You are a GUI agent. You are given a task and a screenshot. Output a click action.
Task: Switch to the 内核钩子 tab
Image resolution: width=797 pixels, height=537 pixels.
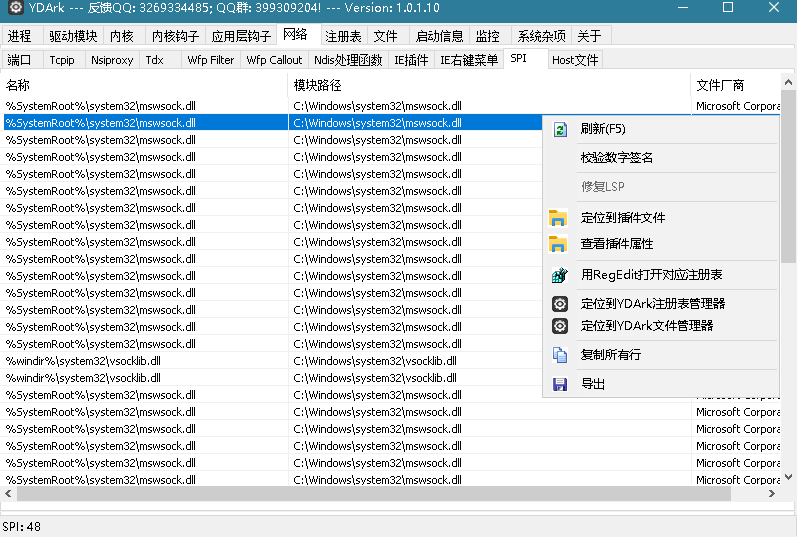tap(175, 36)
